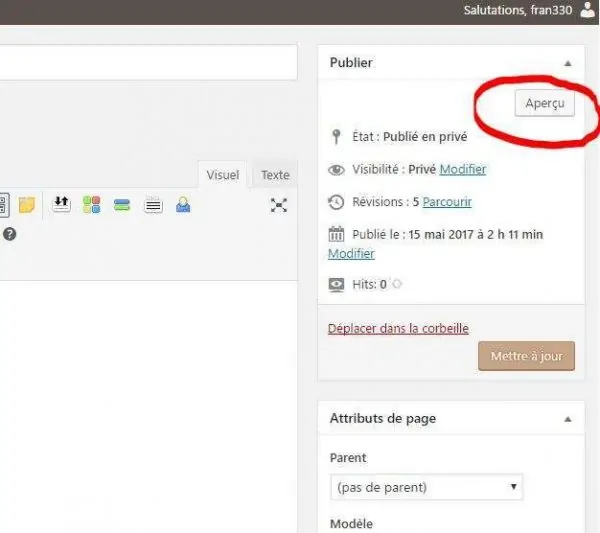Click the small circle next to Hits: 0
Viewport: 600px width, 533px height.
point(397,284)
